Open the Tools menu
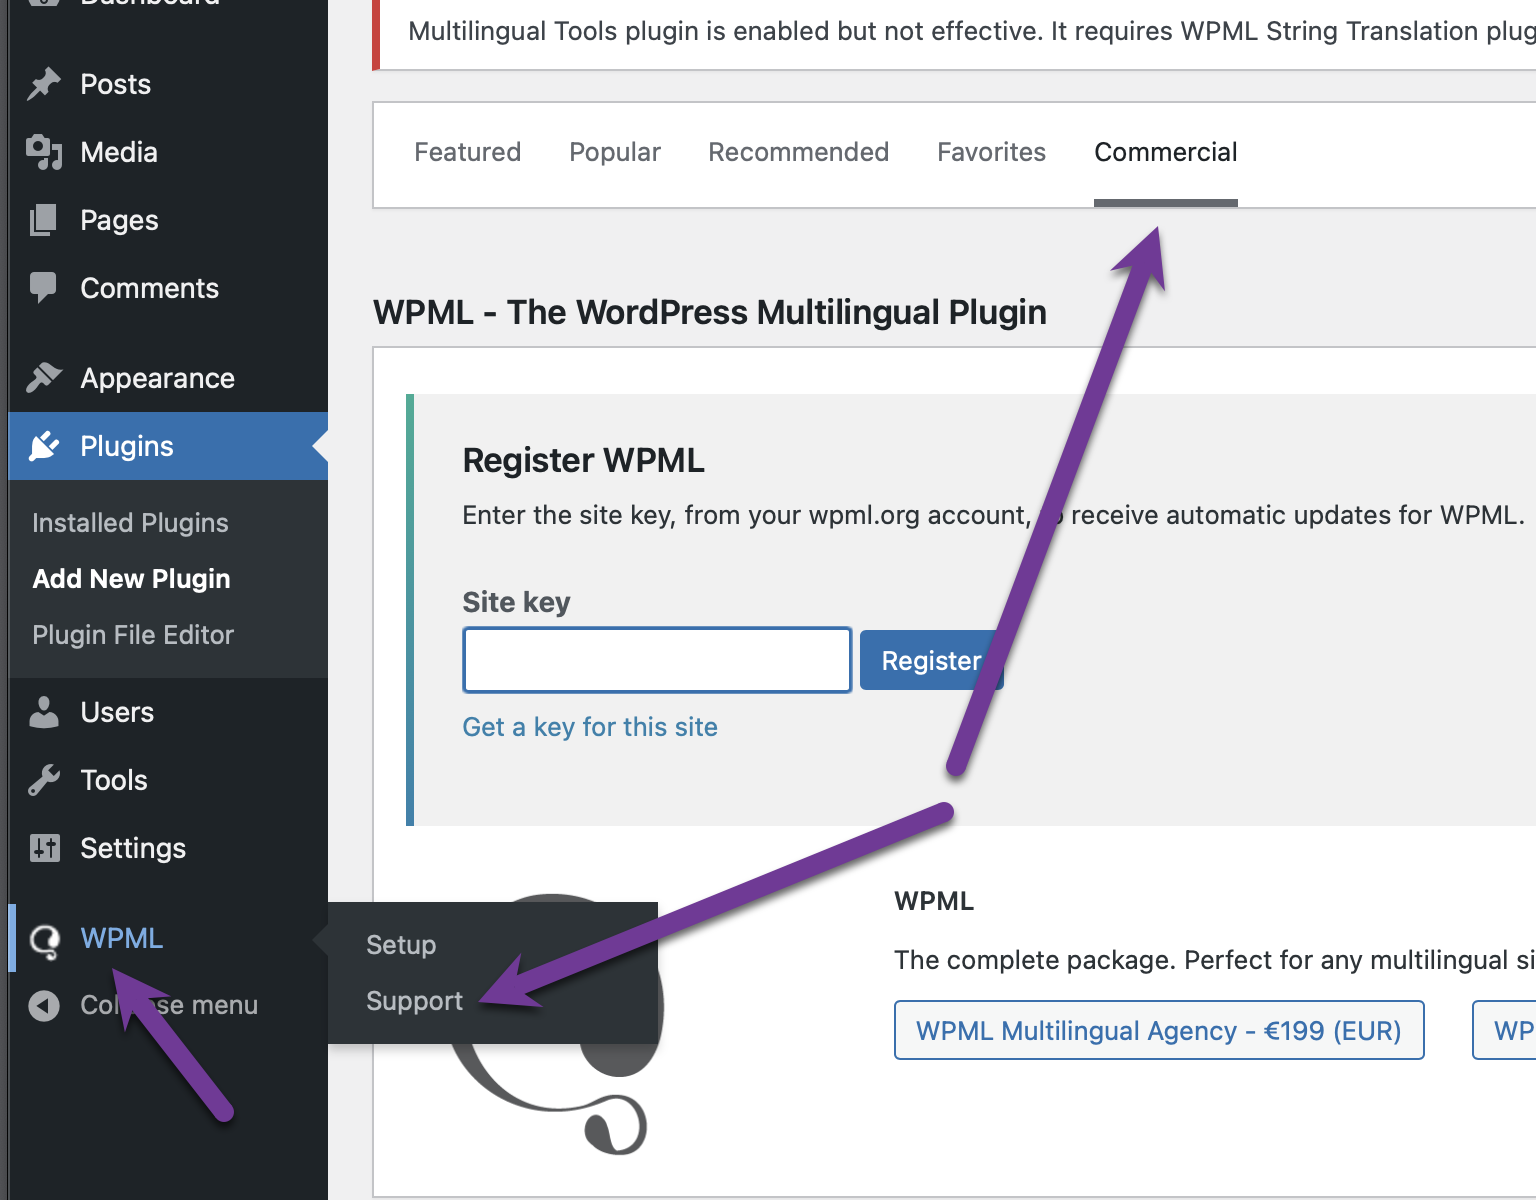Viewport: 1536px width, 1200px height. click(x=168, y=780)
